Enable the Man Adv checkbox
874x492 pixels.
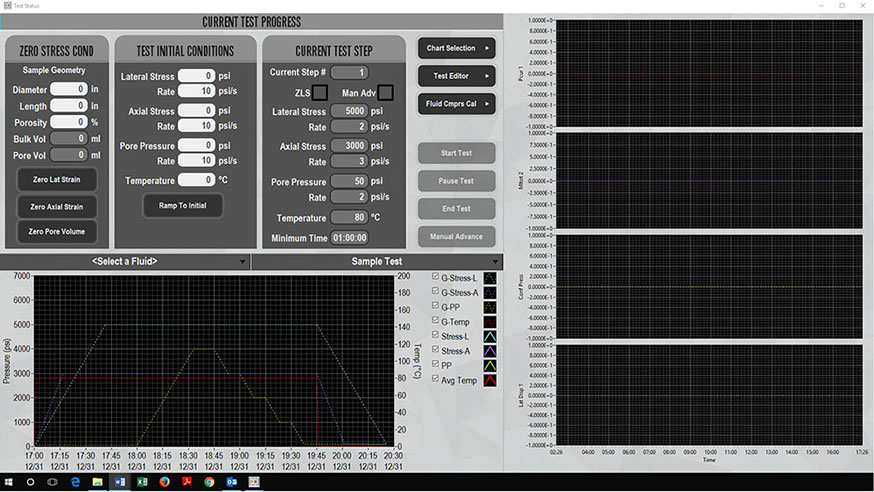tap(385, 92)
